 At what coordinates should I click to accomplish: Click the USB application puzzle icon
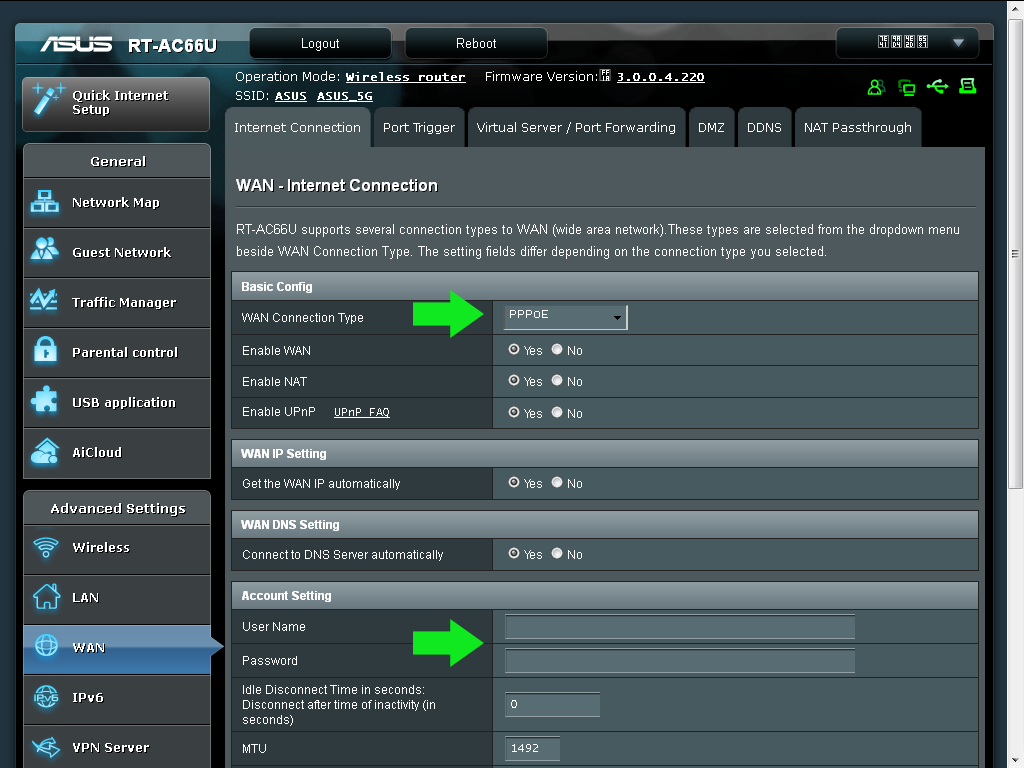[x=44, y=400]
